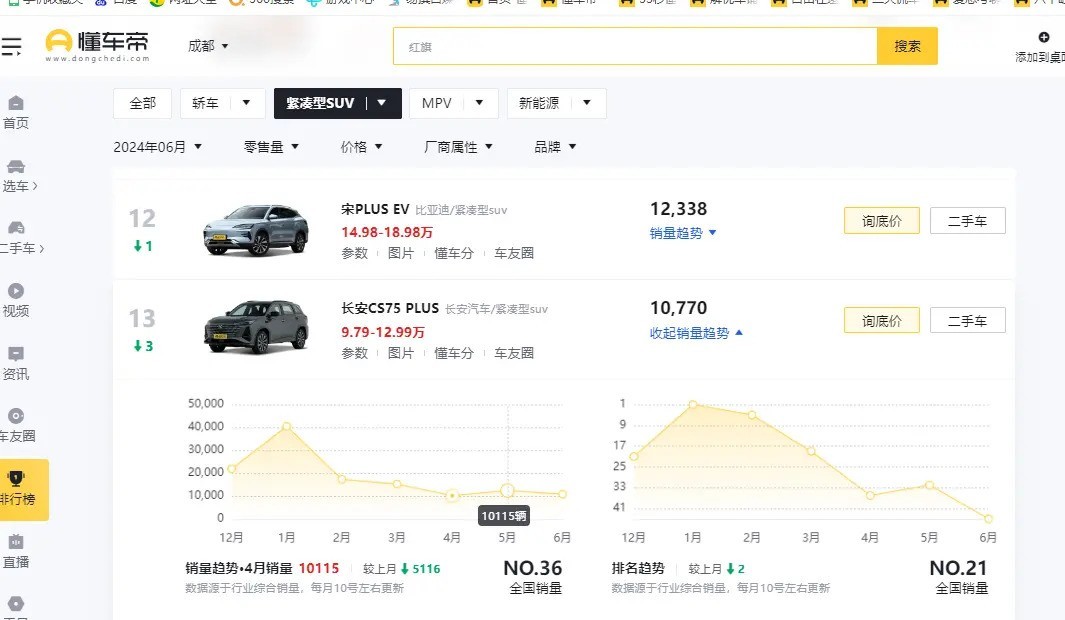Open the 2024年06月 date dropdown
This screenshot has height=620, width=1065.
coord(158,147)
